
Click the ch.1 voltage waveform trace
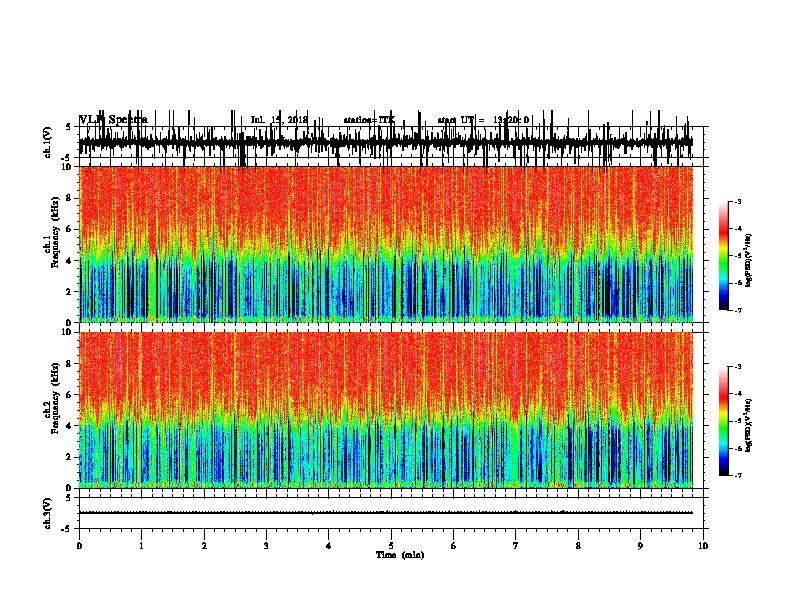click(x=386, y=142)
